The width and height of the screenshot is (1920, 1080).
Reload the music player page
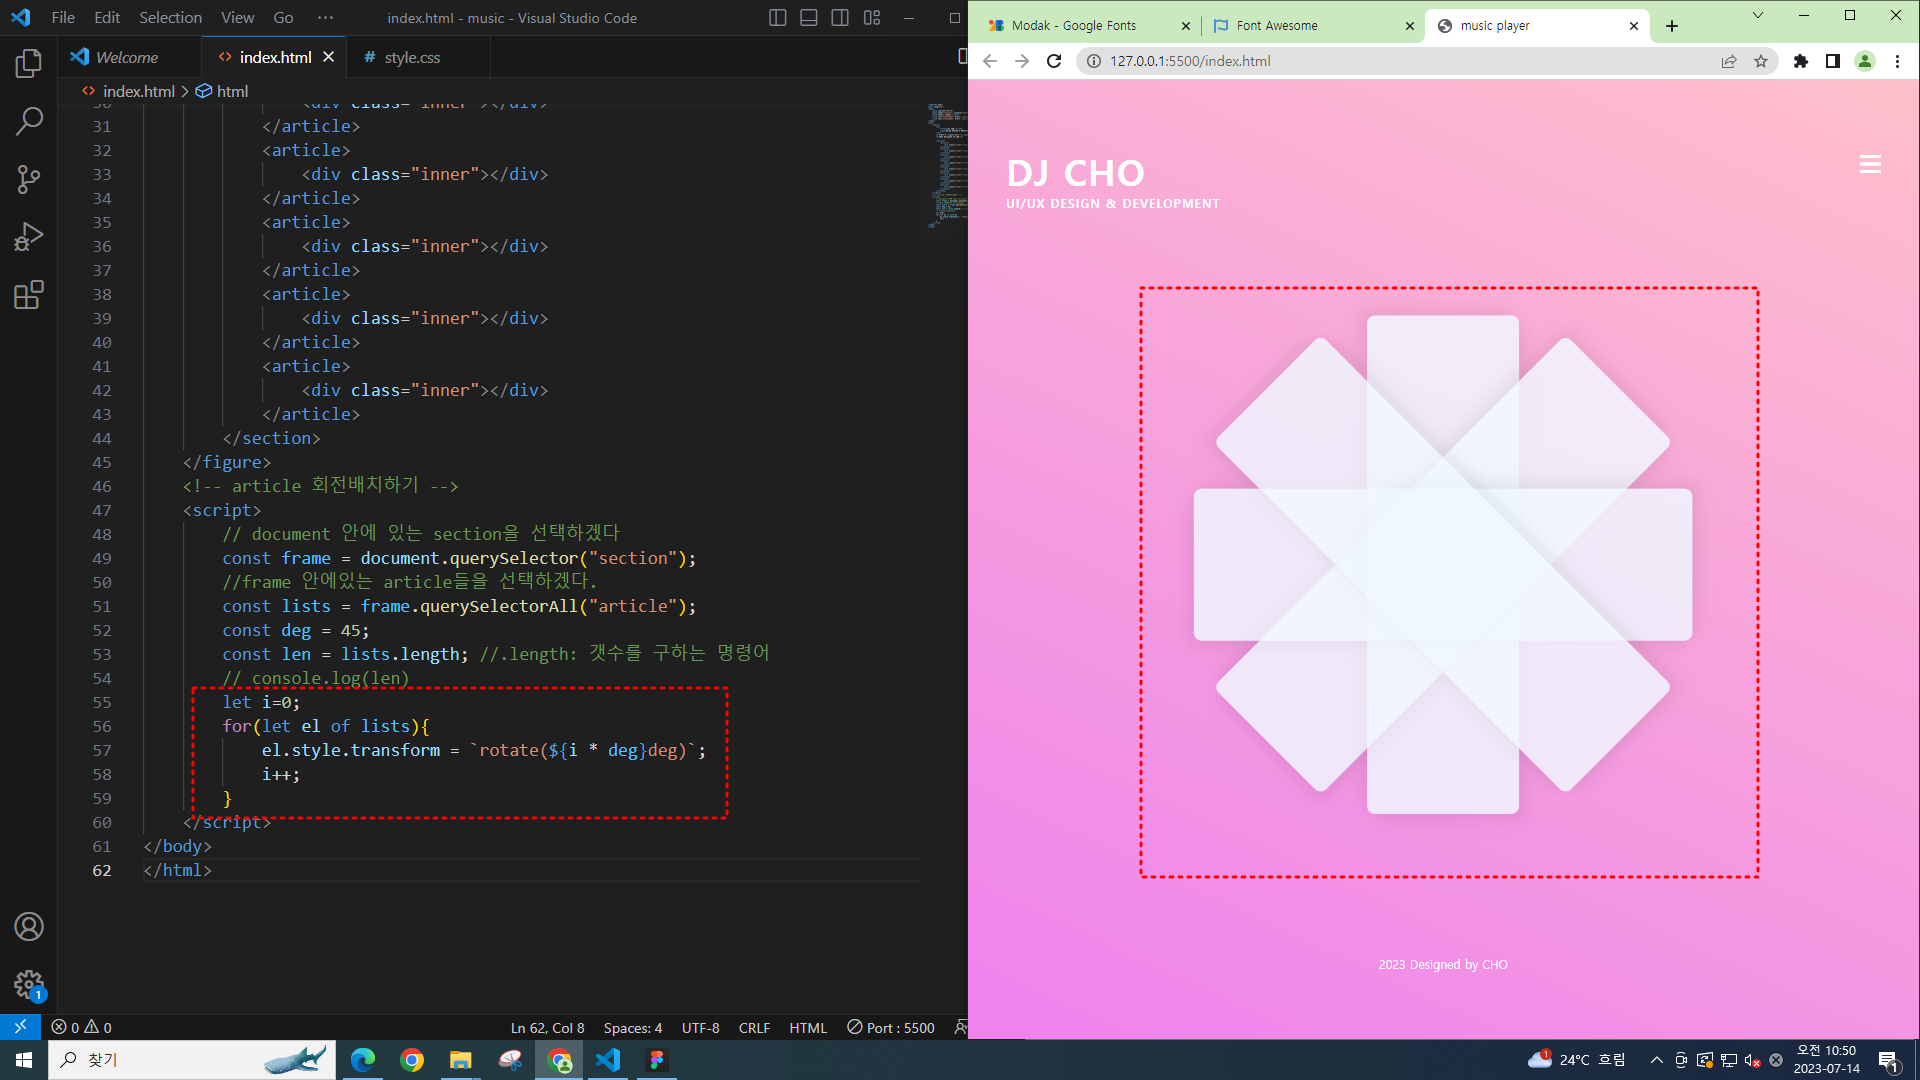(x=1054, y=61)
